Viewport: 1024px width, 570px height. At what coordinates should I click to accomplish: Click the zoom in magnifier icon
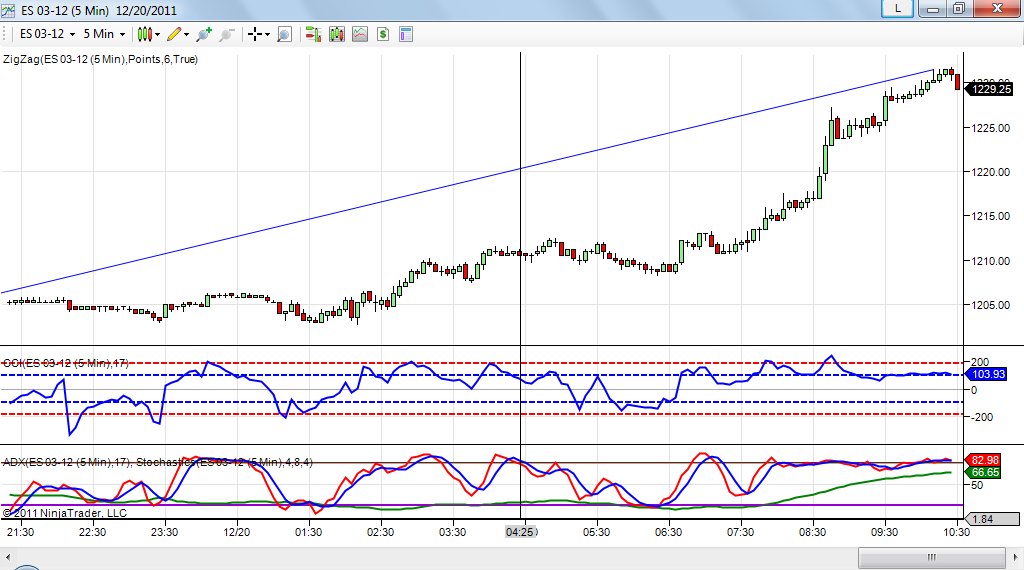(204, 34)
